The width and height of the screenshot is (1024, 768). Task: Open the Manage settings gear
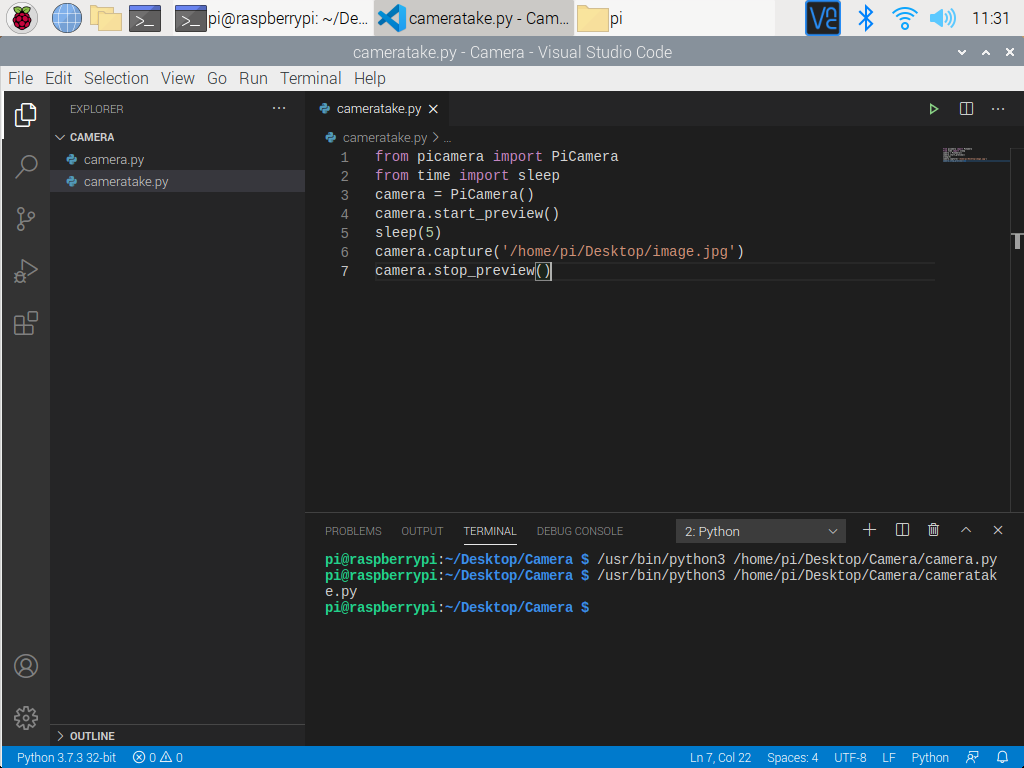(26, 717)
